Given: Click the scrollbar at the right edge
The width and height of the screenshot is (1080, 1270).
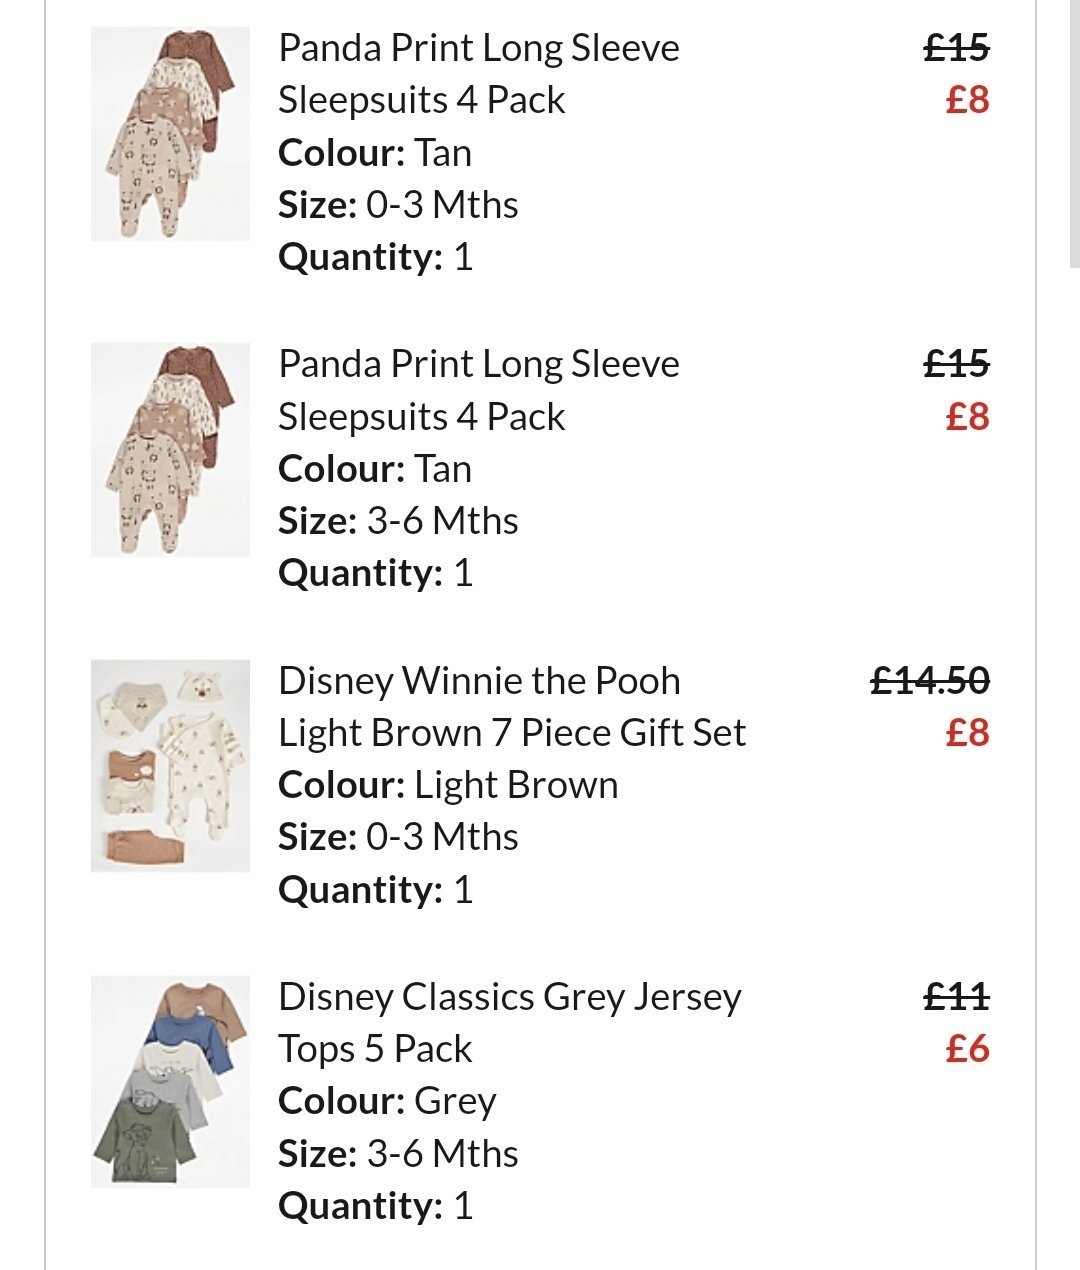Looking at the screenshot, I should (x=1075, y=135).
